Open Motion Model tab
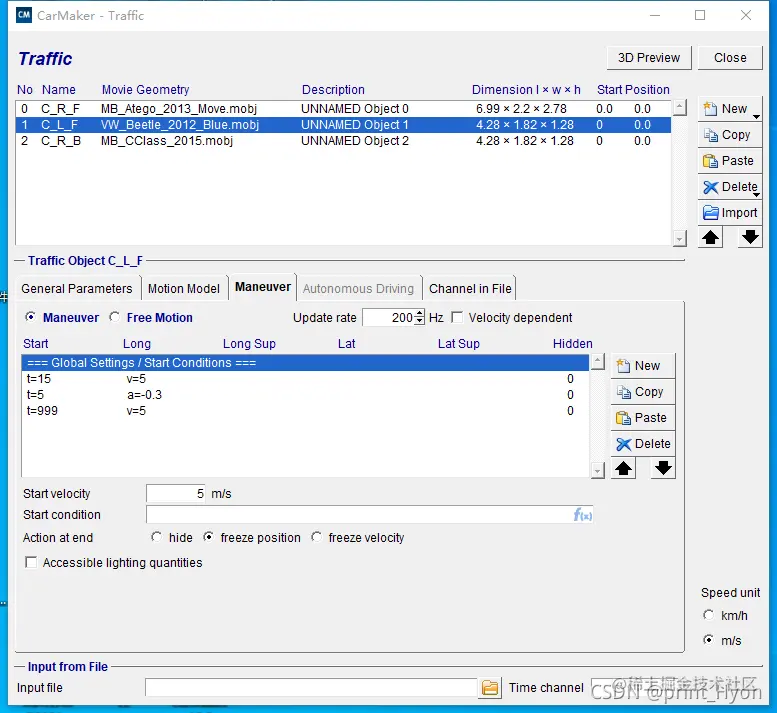This screenshot has height=713, width=777. click(x=184, y=288)
